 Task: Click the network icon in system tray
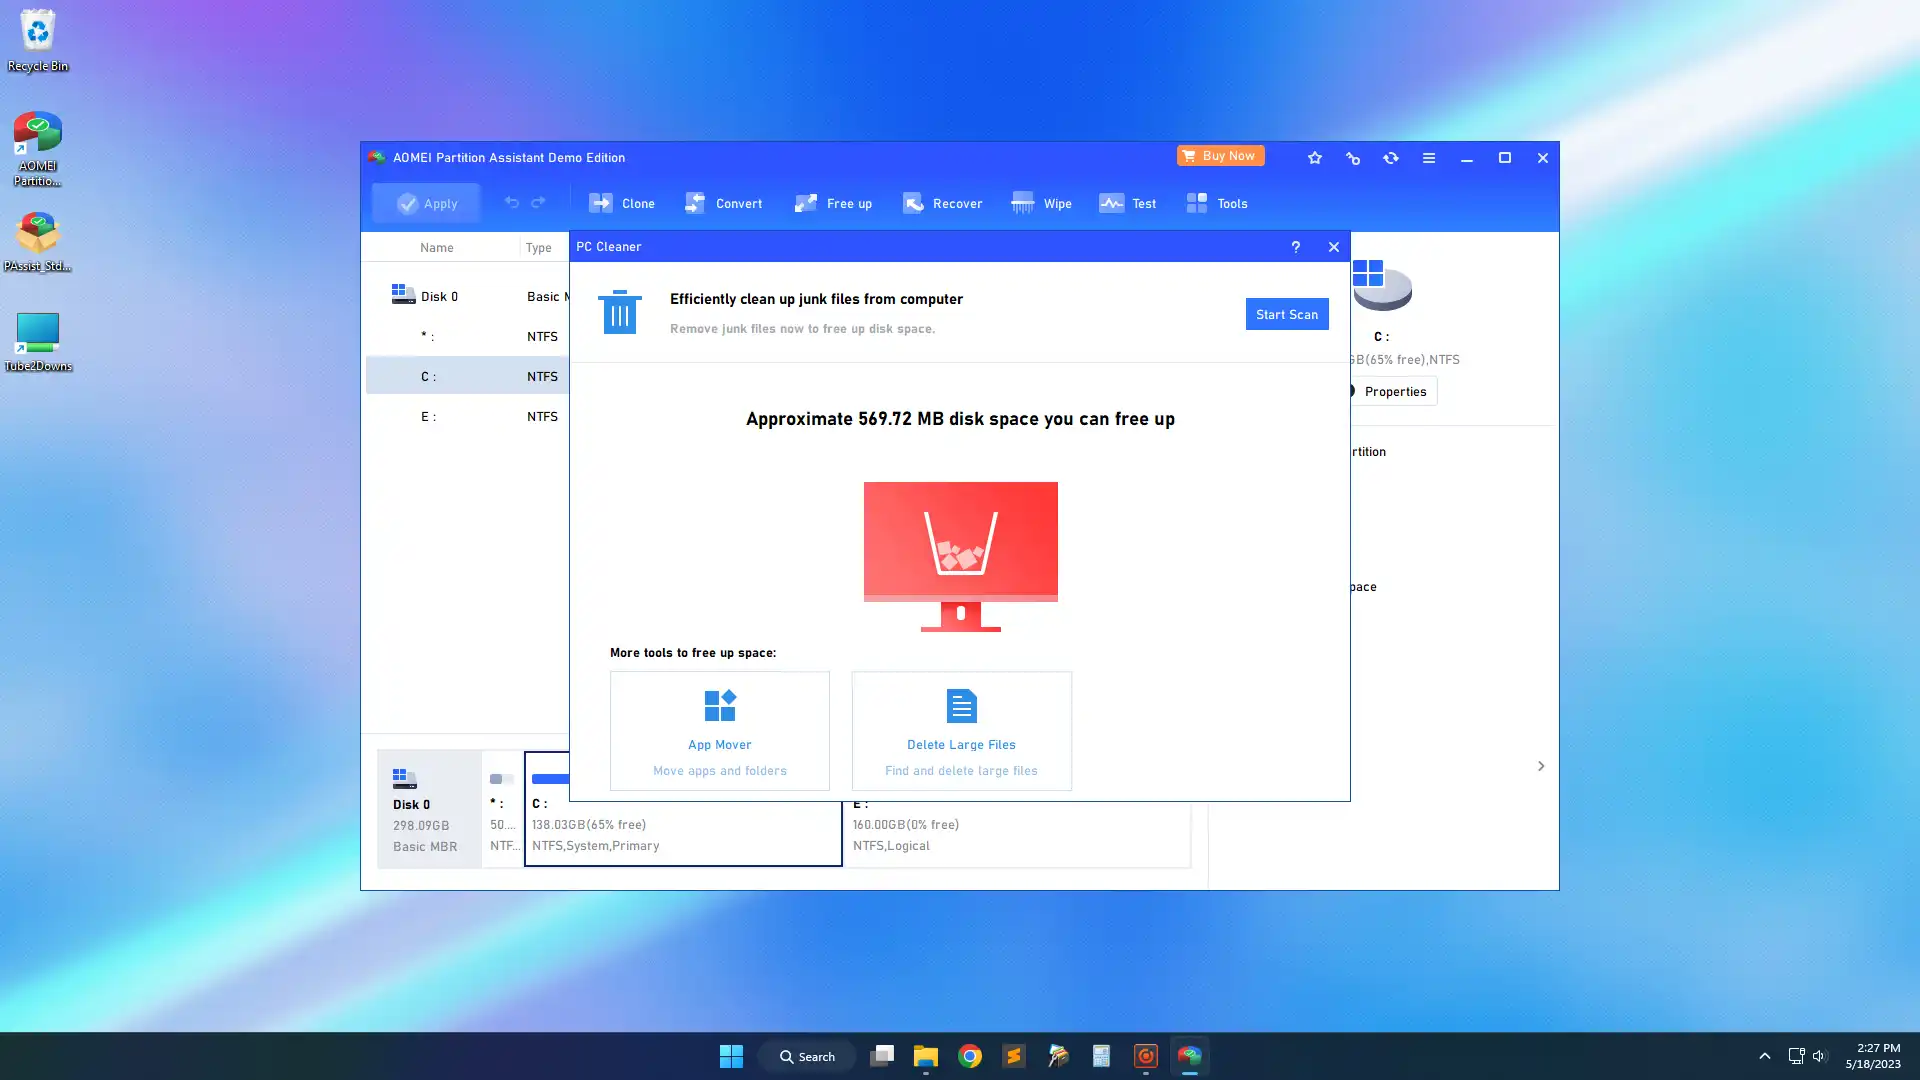[x=1796, y=1056]
